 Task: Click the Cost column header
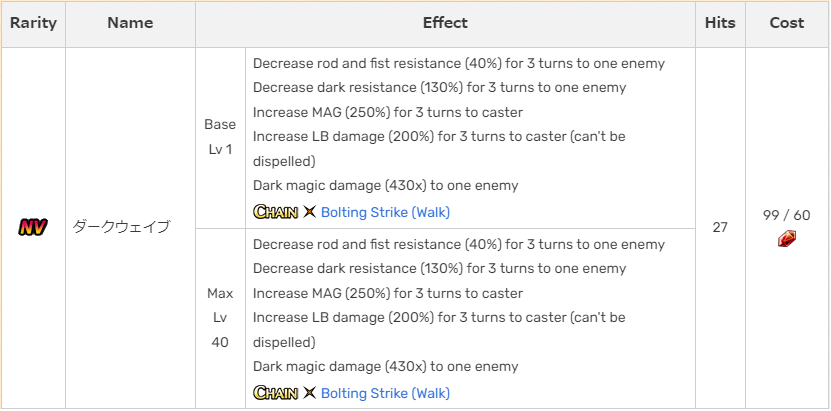pos(787,23)
